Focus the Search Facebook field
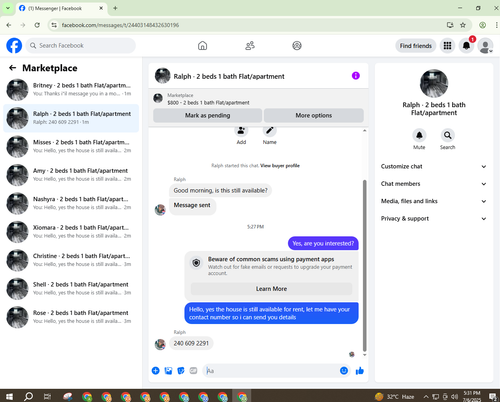The height and width of the screenshot is (402, 500). click(81, 46)
